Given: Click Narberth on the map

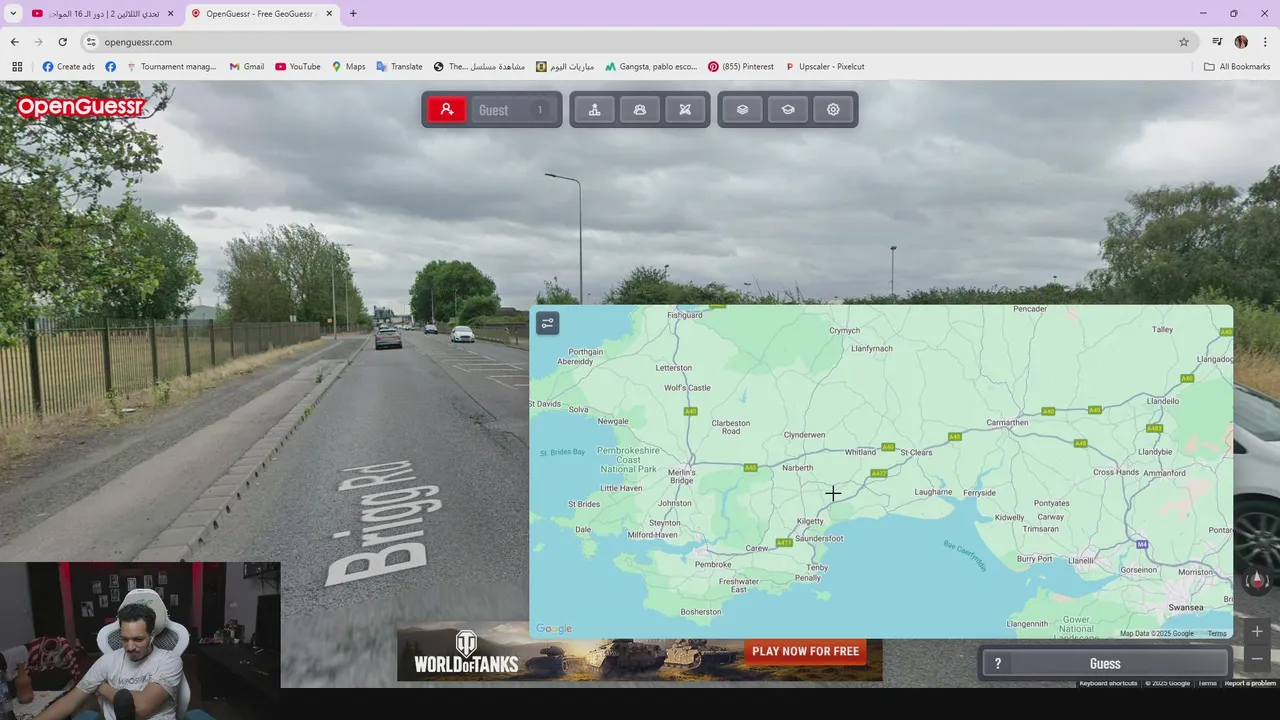Looking at the screenshot, I should [798, 467].
